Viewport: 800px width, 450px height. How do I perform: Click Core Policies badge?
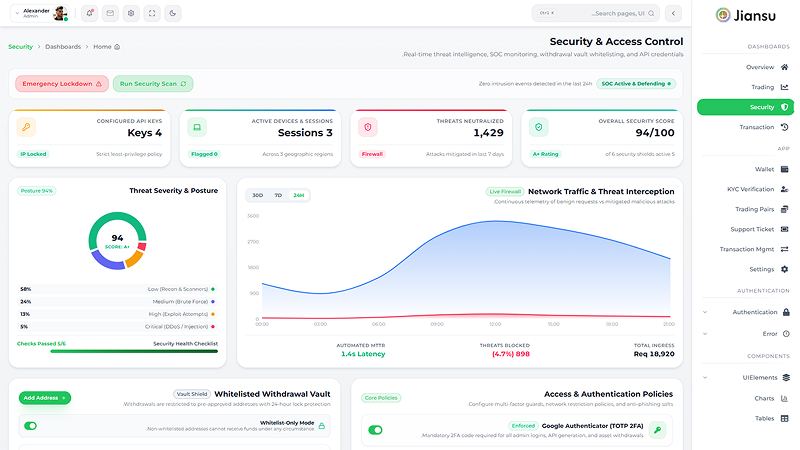pyautogui.click(x=381, y=398)
